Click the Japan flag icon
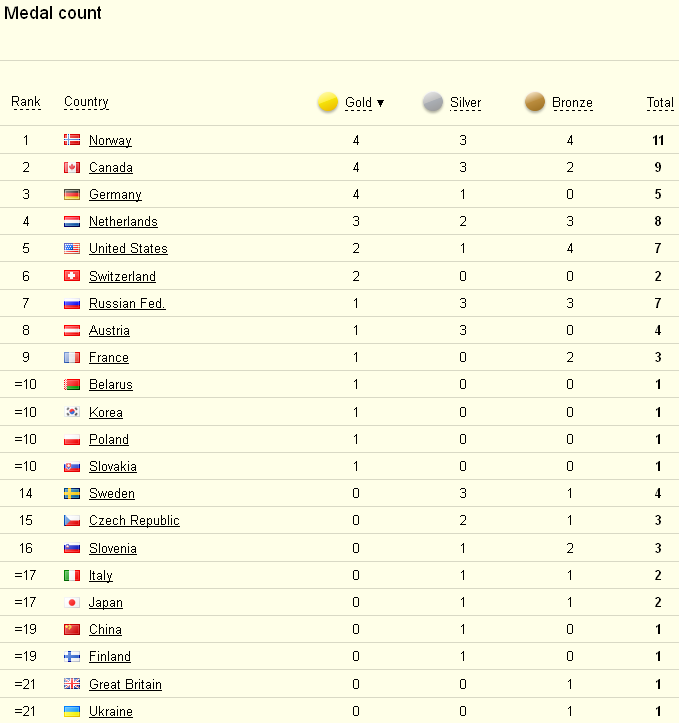679x723 pixels. click(72, 602)
